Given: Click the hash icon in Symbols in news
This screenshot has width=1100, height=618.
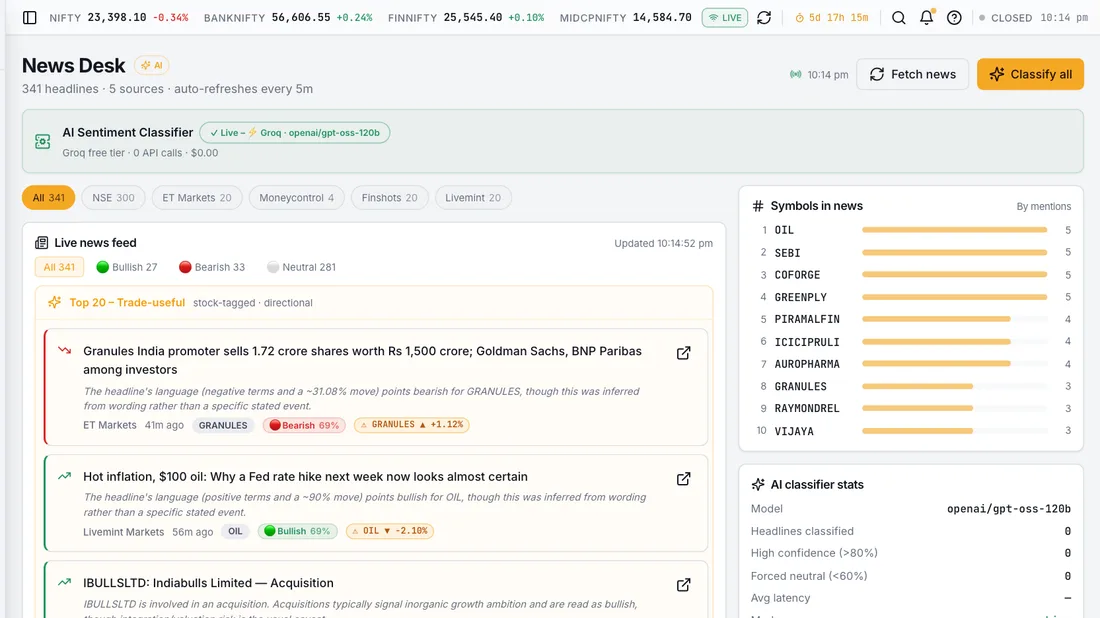Looking at the screenshot, I should click(x=758, y=206).
